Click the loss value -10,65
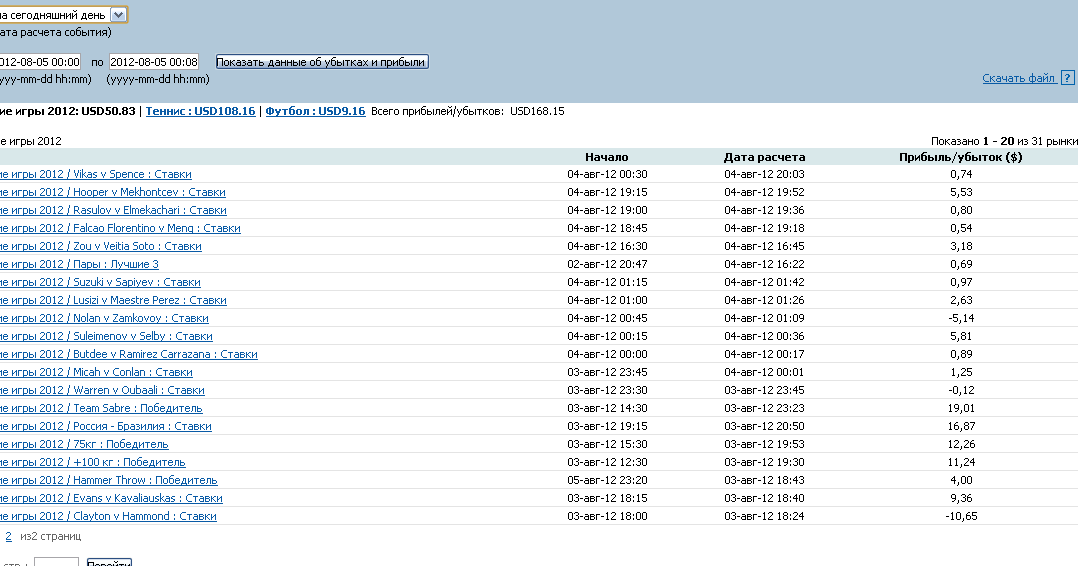Viewport: 1078px width, 566px height. pyautogui.click(x=961, y=516)
